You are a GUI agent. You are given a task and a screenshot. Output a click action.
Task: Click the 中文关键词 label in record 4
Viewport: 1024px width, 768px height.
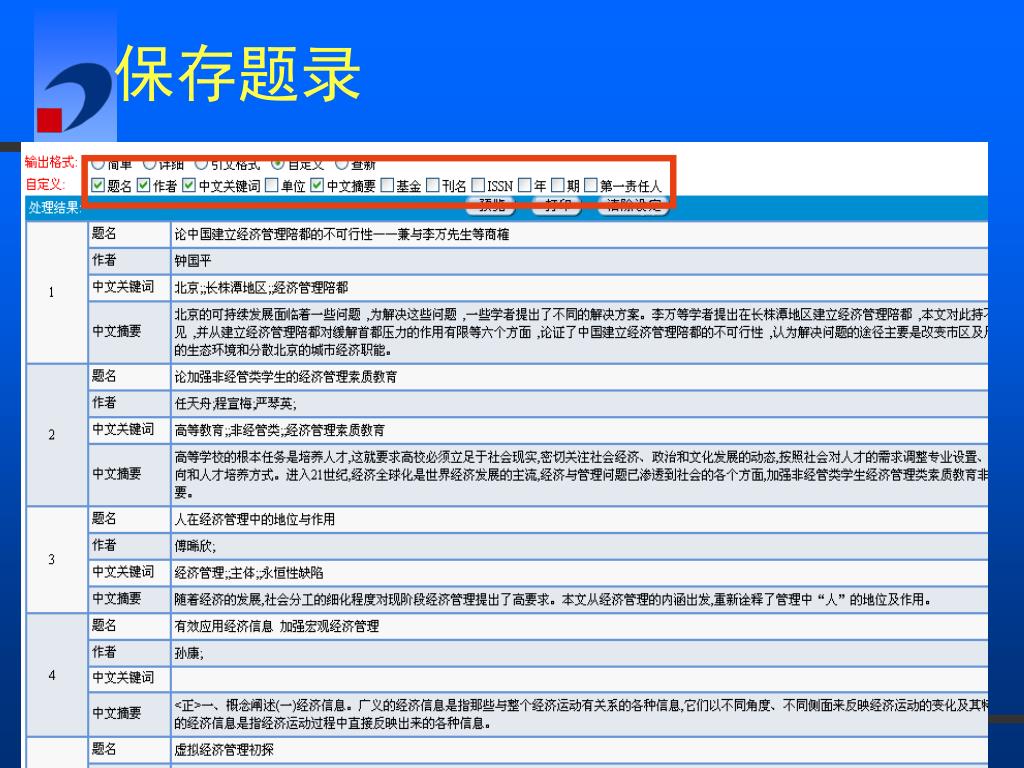coord(123,678)
